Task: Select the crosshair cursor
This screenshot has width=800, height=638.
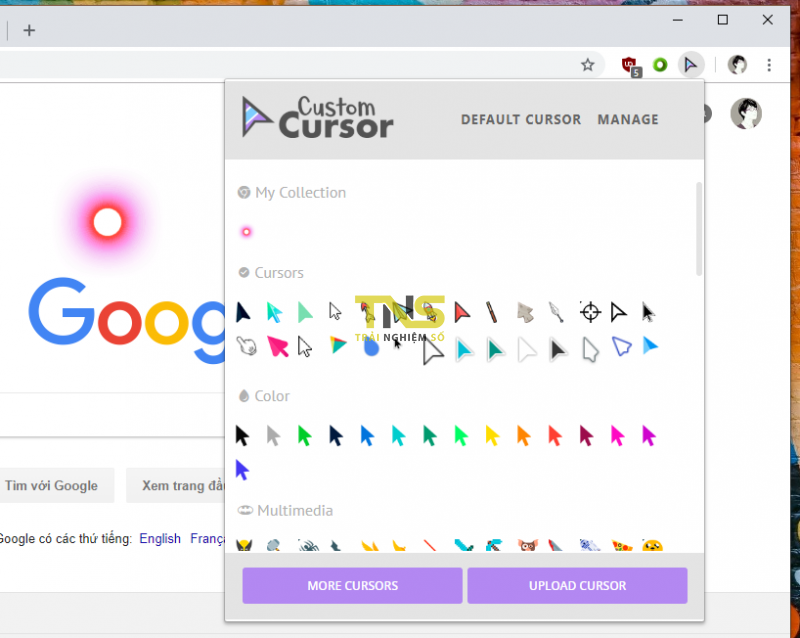Action: [589, 312]
